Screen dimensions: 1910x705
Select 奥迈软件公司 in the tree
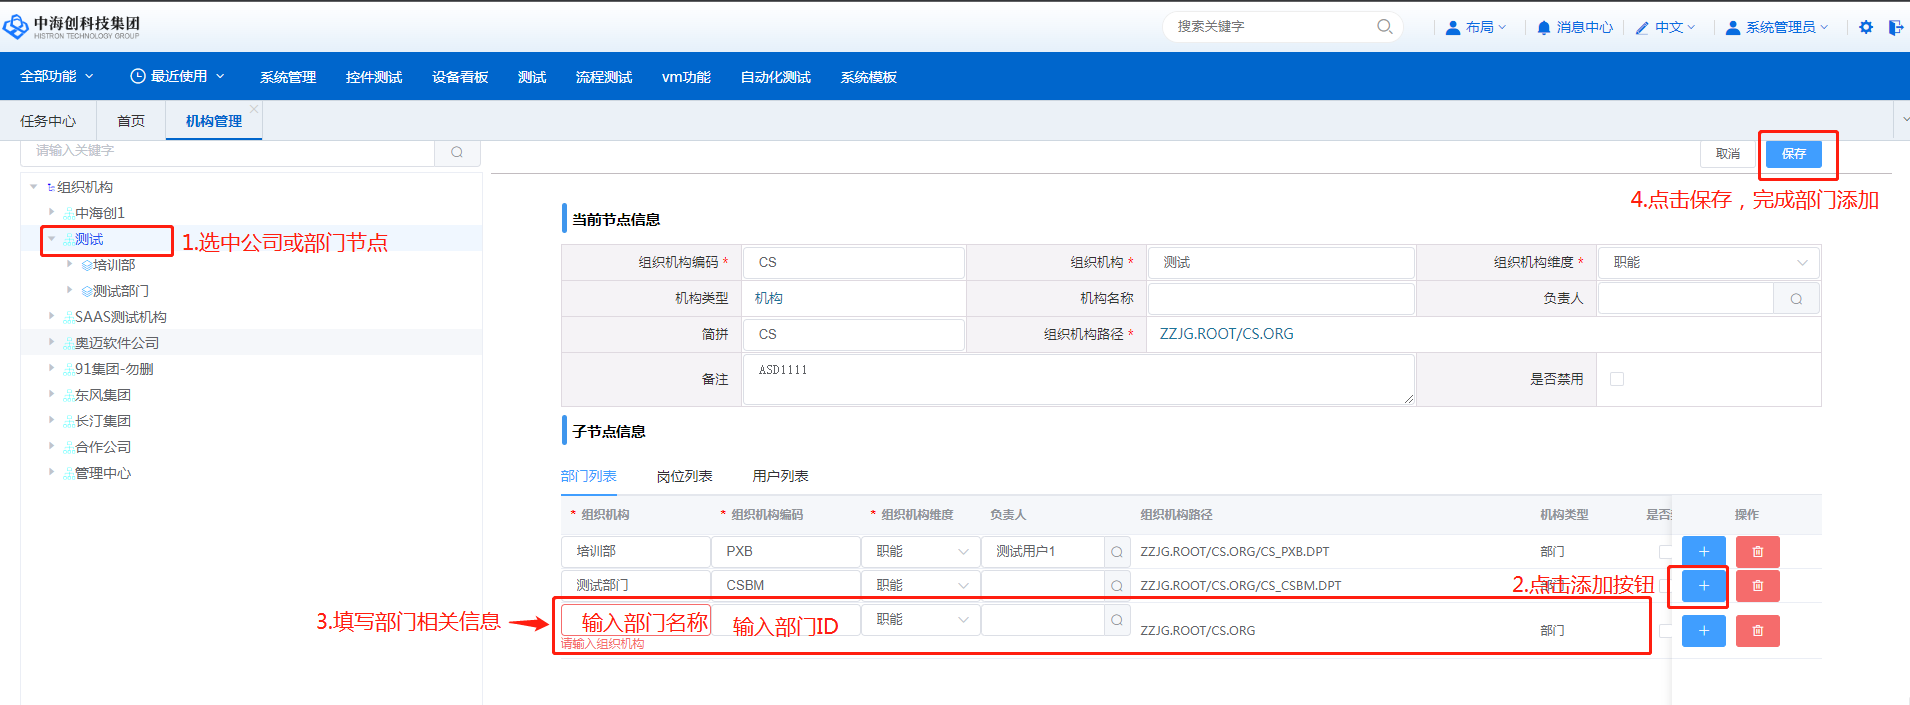click(x=117, y=343)
